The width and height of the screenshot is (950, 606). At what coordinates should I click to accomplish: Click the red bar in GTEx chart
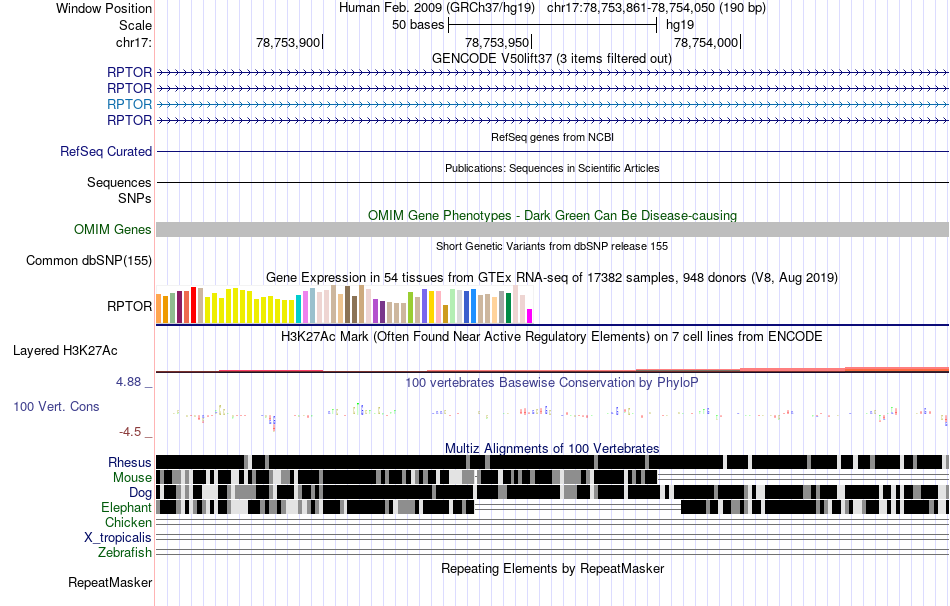(193, 305)
